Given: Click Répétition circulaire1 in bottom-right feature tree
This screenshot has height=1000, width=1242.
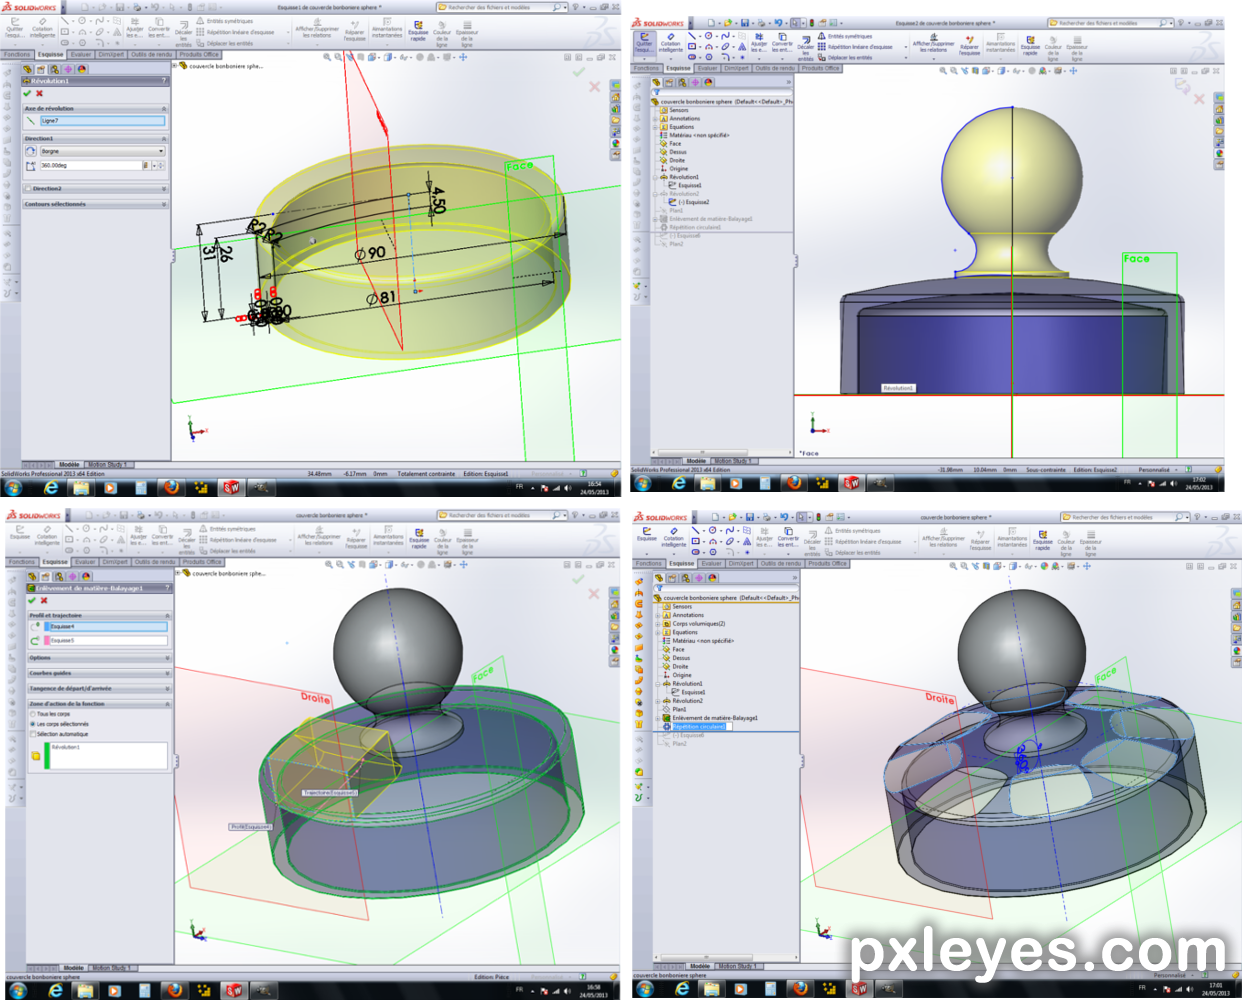Looking at the screenshot, I should click(x=698, y=727).
